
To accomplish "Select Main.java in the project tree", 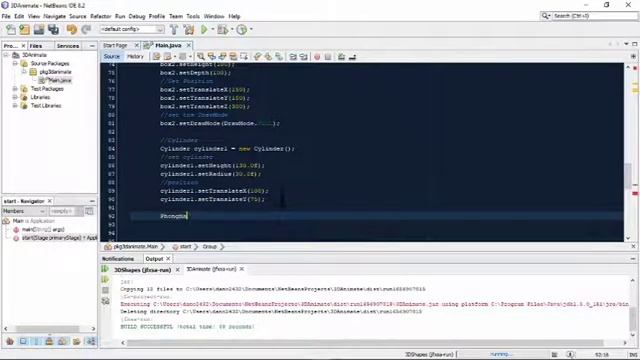I will tap(60, 80).
